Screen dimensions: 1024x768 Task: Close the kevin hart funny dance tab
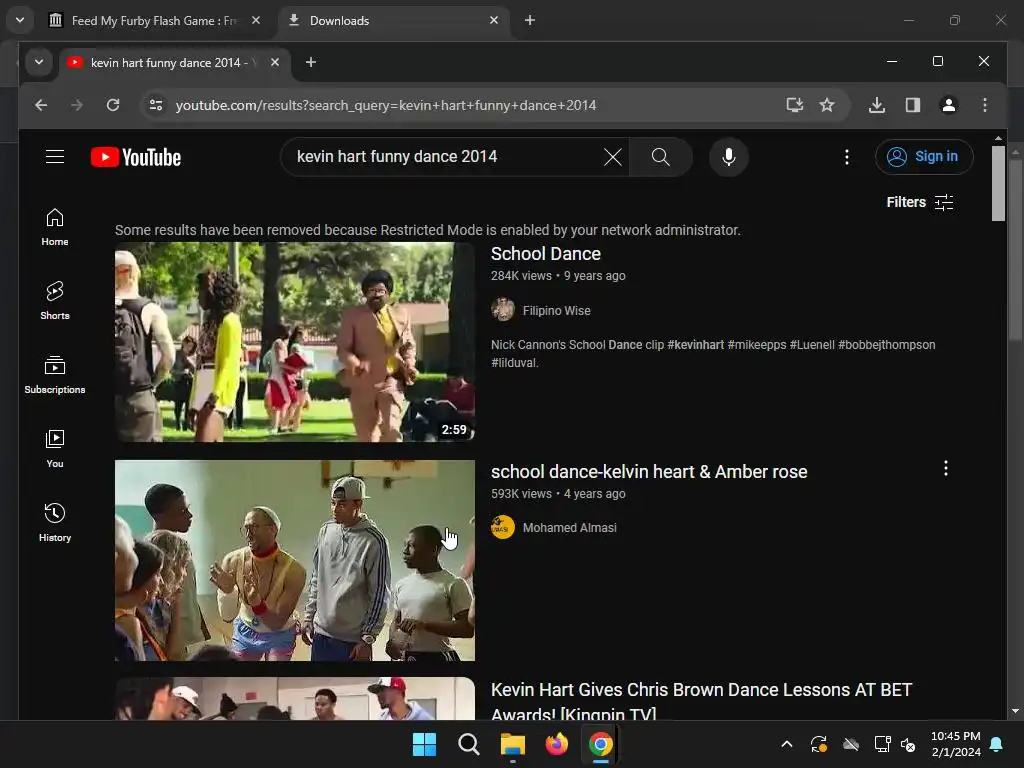[275, 63]
